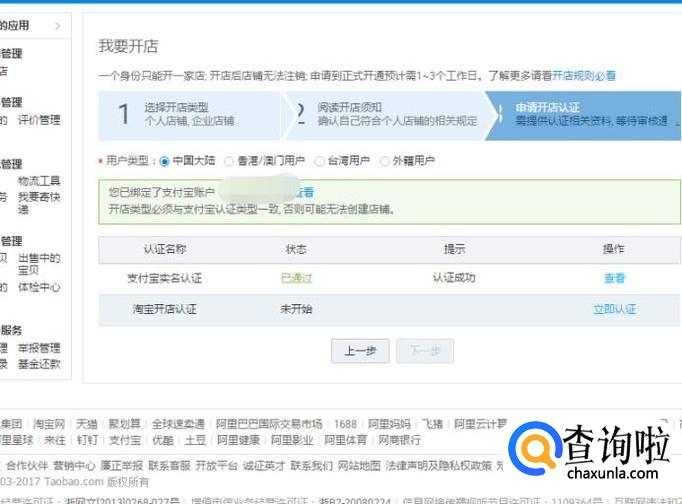The image size is (682, 504).
Task: Click 立即认证 link for 淘宝开店认证
Action: point(614,310)
